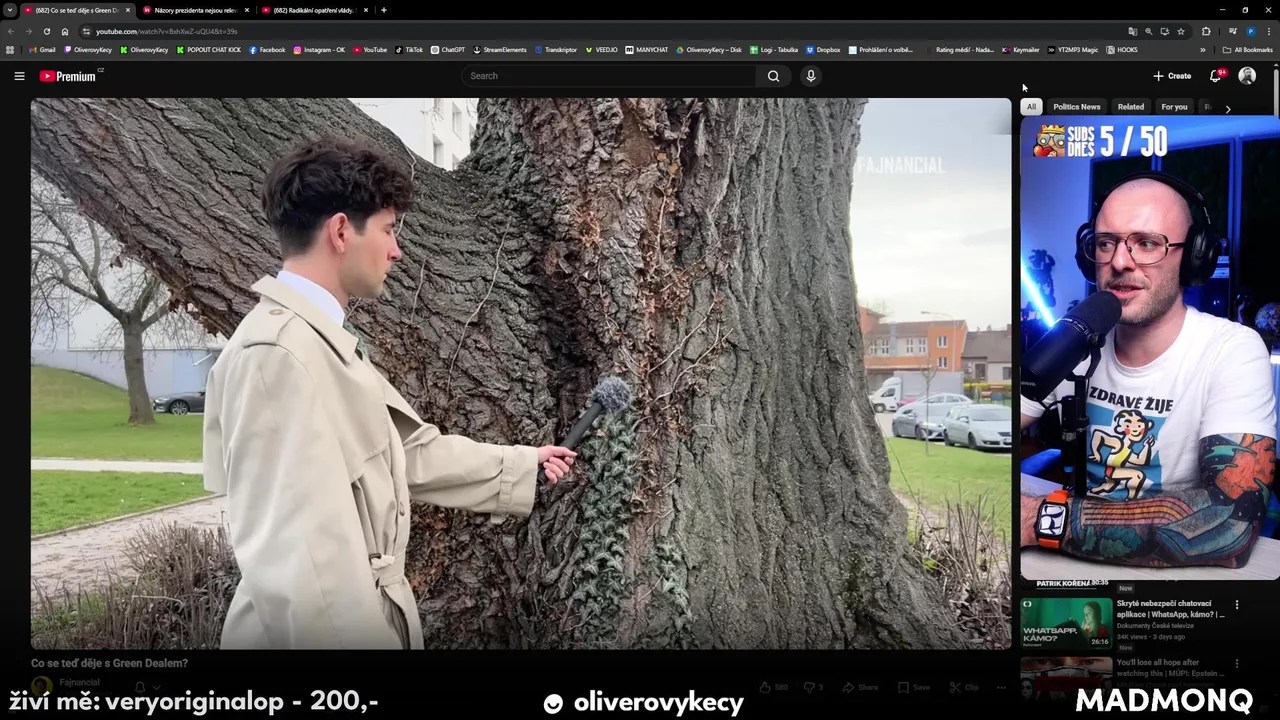This screenshot has width=1280, height=720.
Task: Open the StreamElements bookmark
Action: click(499, 50)
